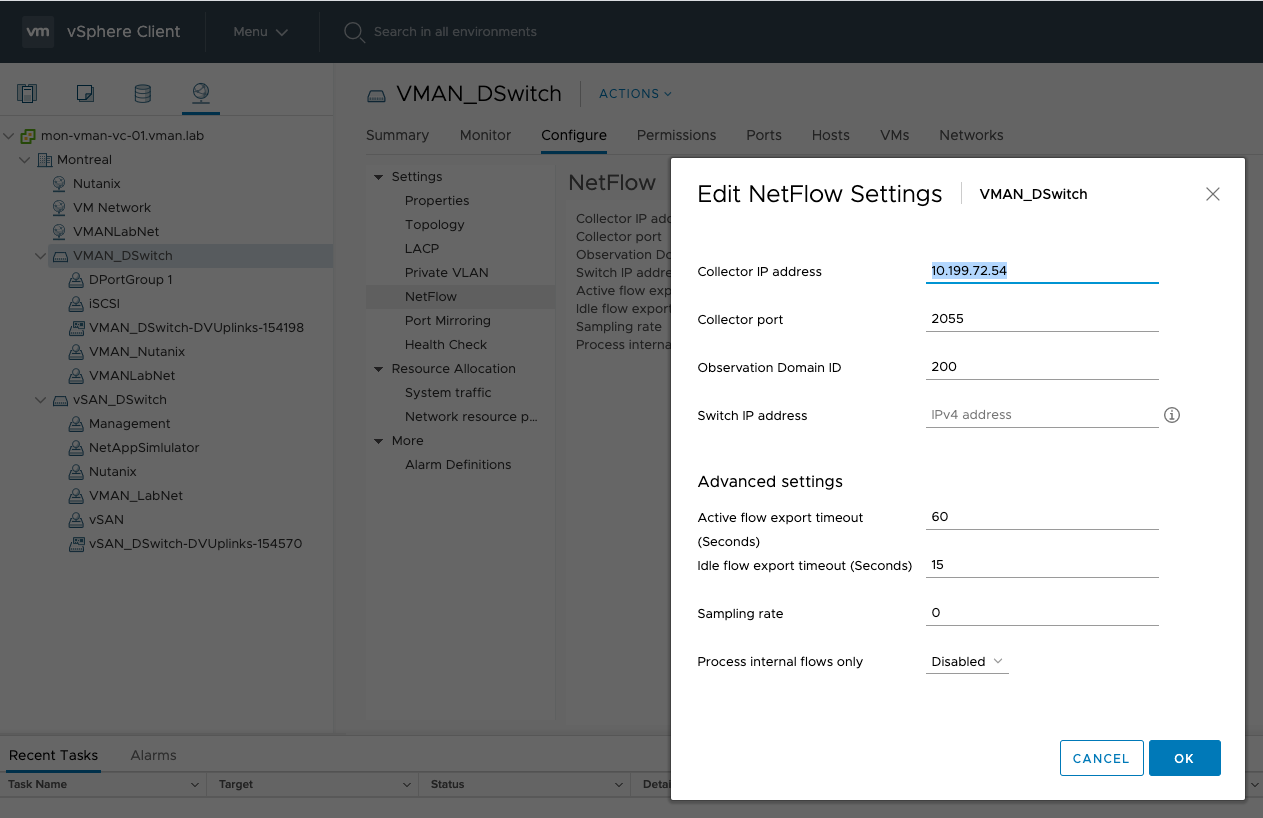Switch to the Networks tab
The width and height of the screenshot is (1263, 818).
(x=971, y=135)
